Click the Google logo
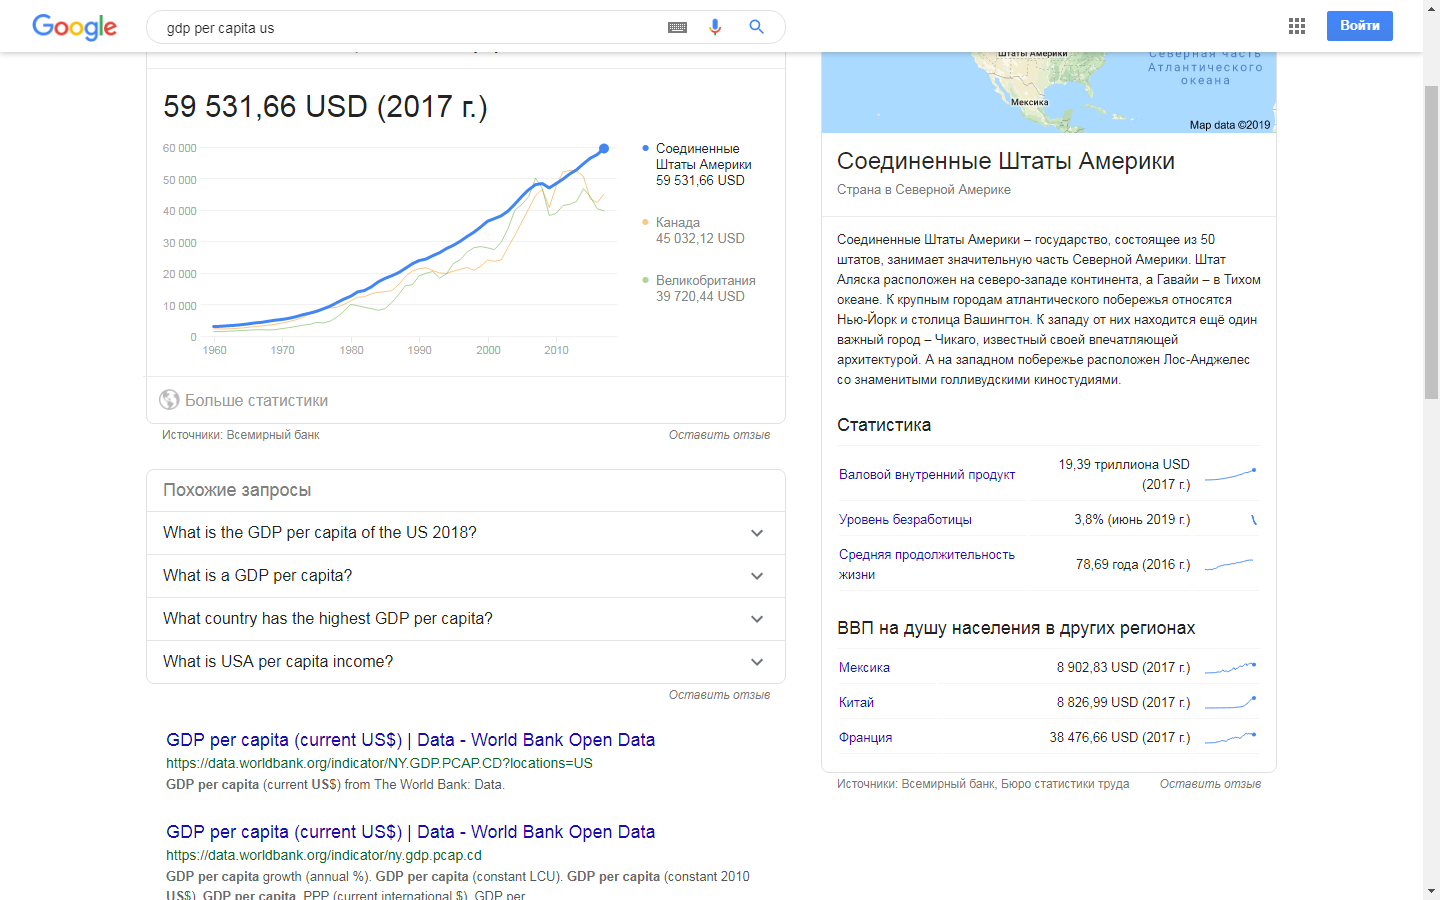The height and width of the screenshot is (900, 1440). point(74,27)
